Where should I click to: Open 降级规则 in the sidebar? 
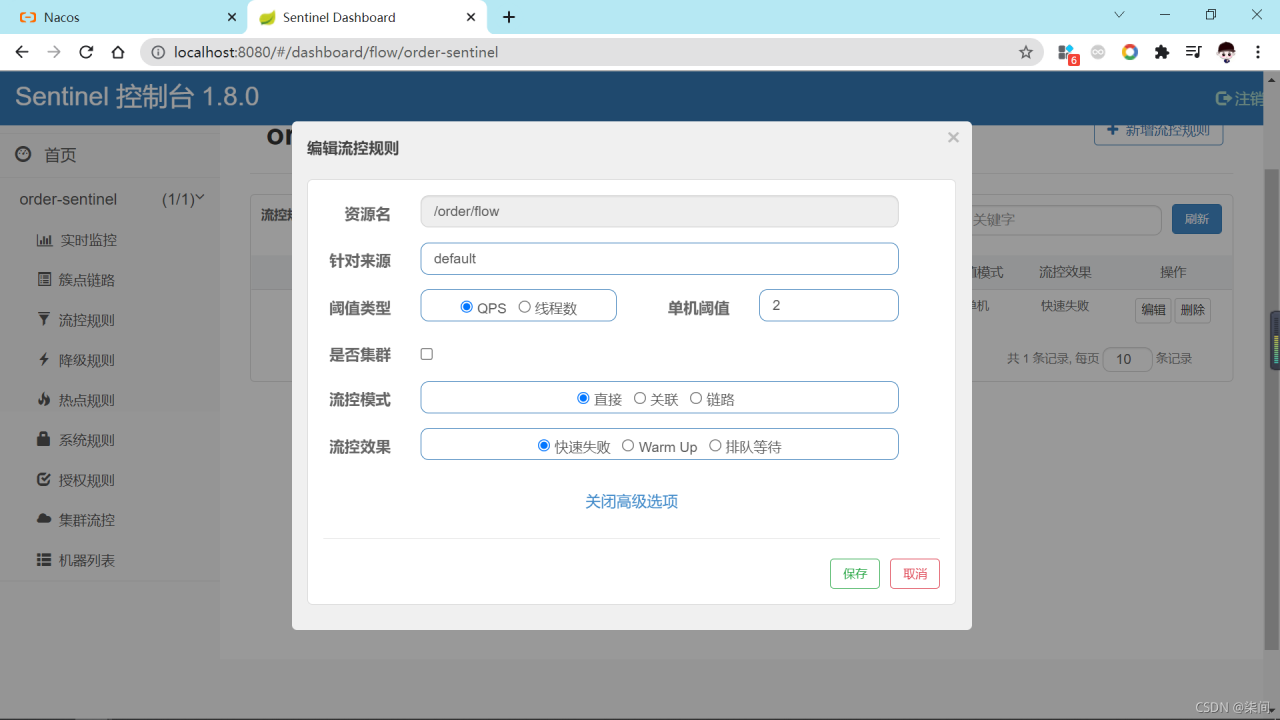[76, 360]
